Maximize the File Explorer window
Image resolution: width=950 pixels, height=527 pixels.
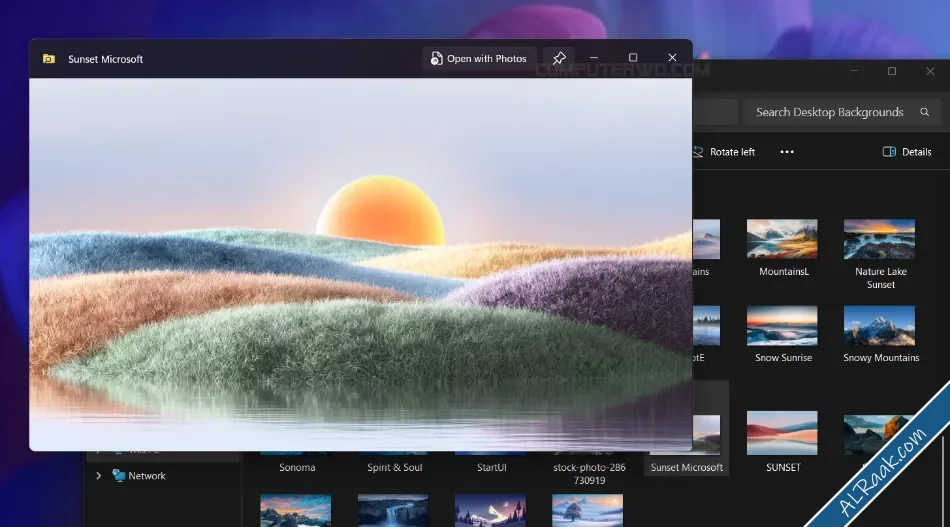point(892,71)
